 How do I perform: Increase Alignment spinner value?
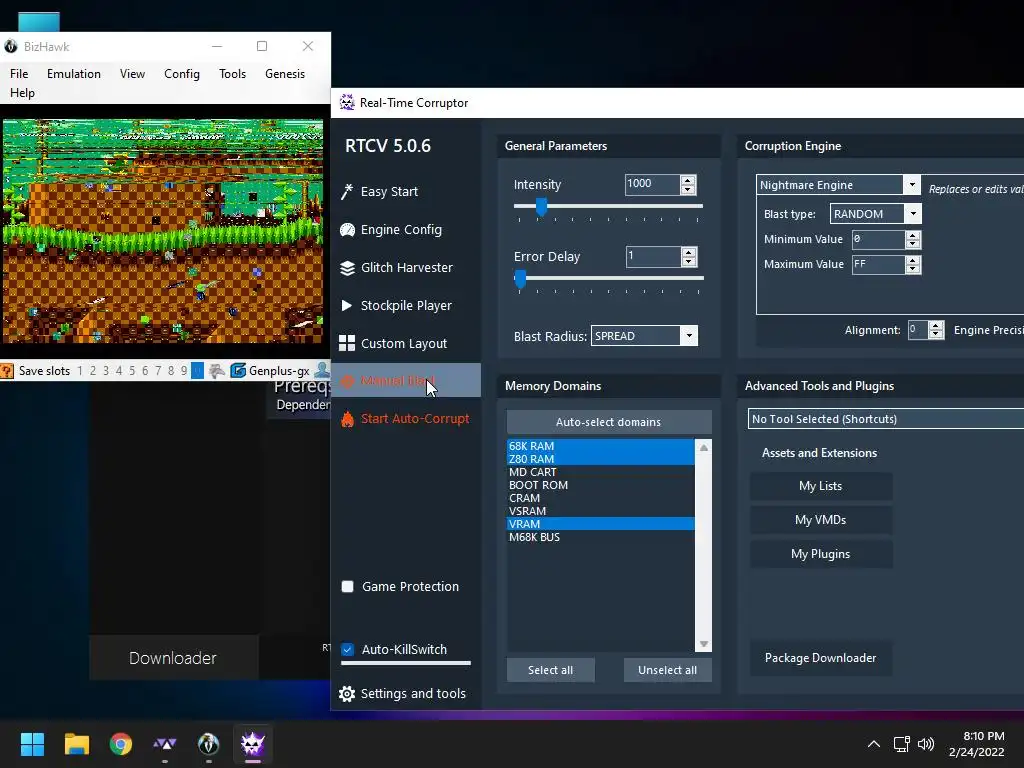coord(936,326)
